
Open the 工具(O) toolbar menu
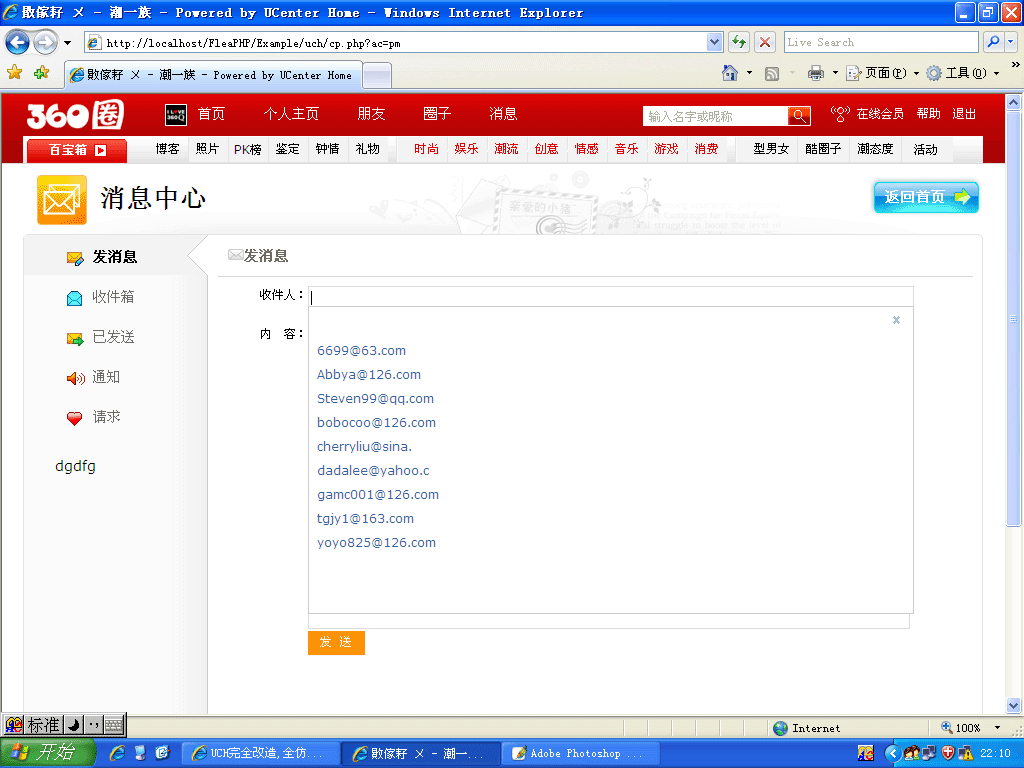click(963, 73)
